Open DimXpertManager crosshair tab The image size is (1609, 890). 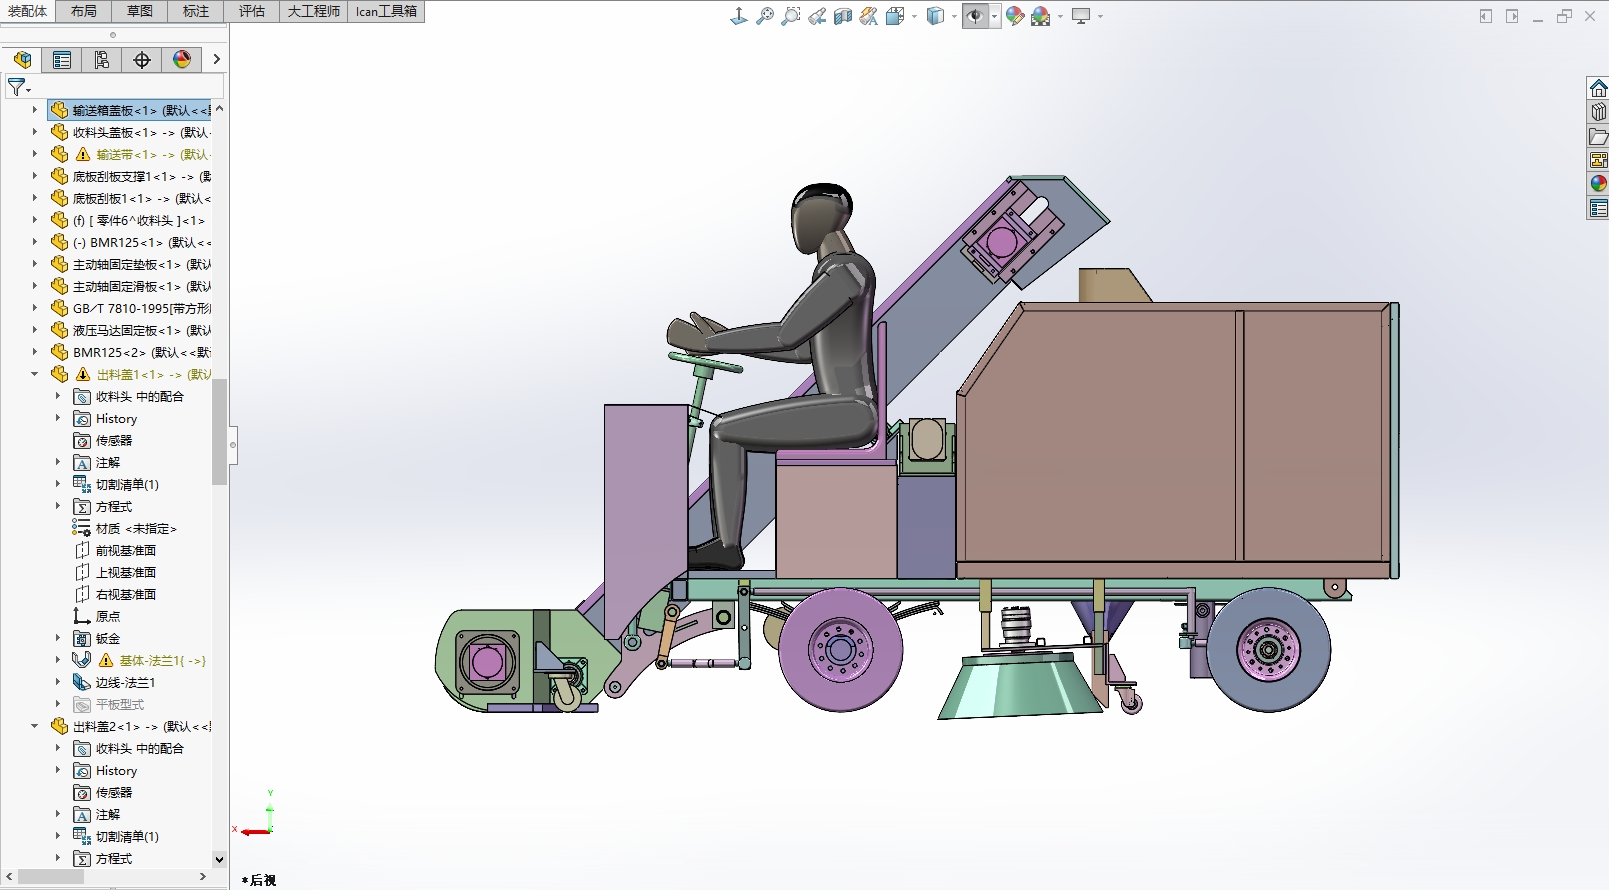point(142,60)
